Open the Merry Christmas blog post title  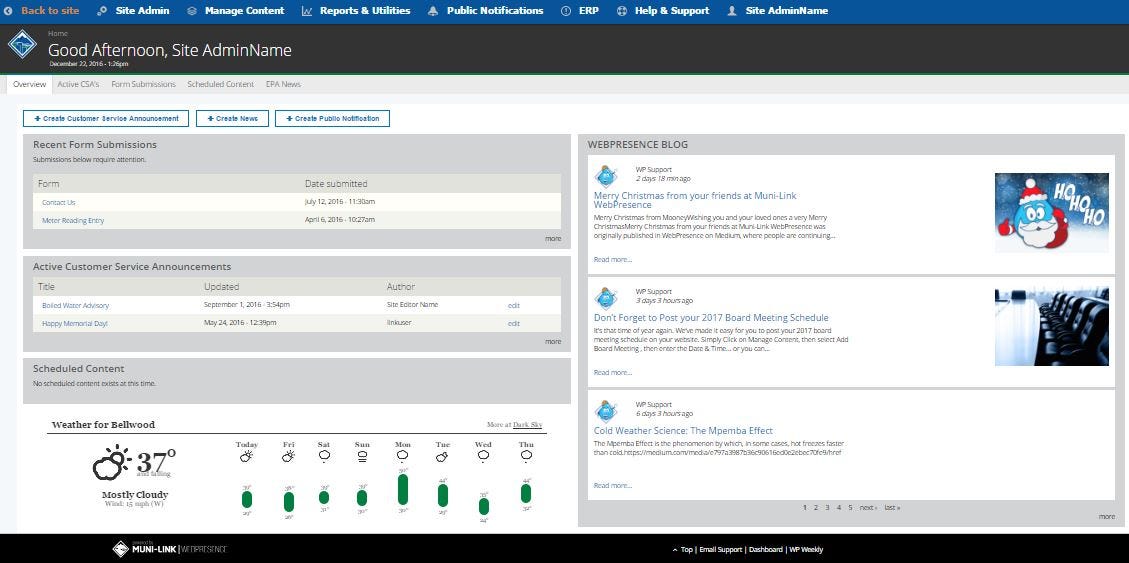coord(695,200)
